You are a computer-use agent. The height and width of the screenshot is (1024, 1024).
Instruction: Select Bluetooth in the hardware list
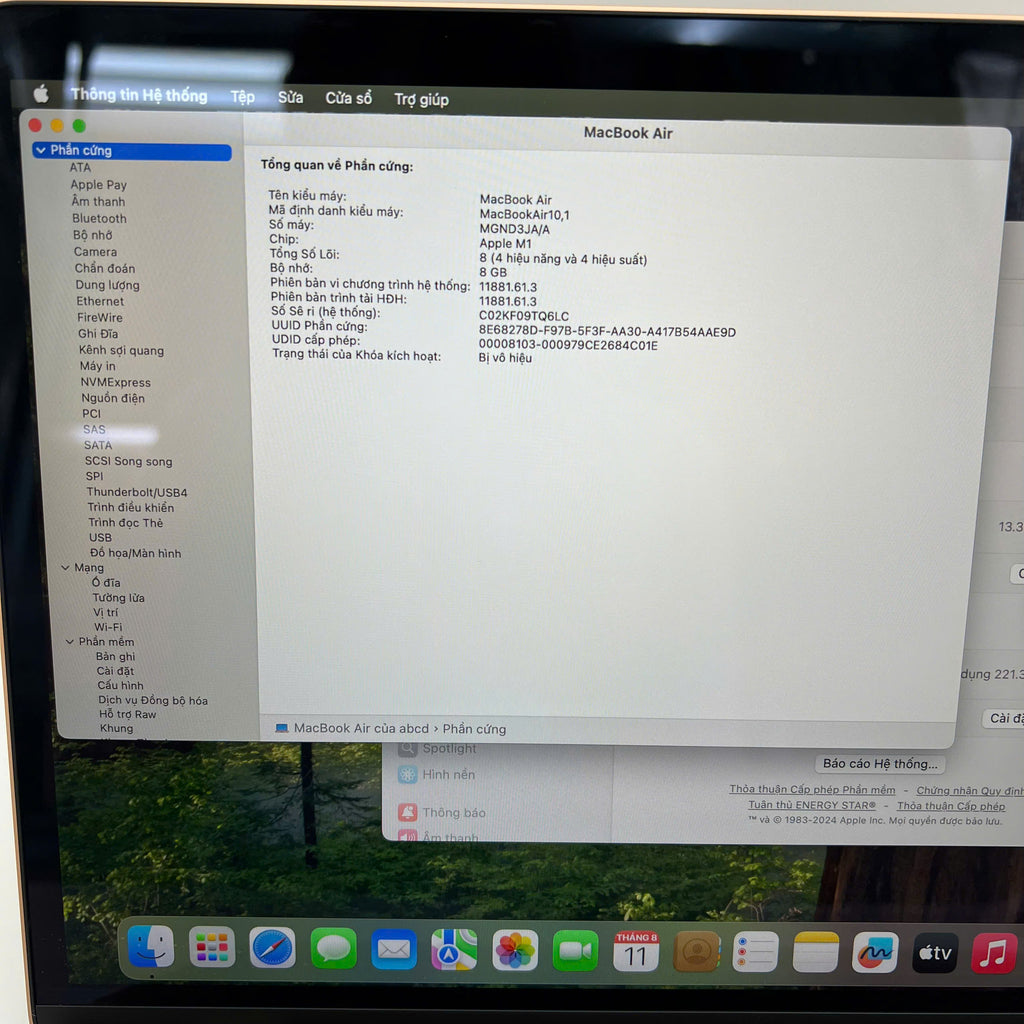pos(99,219)
